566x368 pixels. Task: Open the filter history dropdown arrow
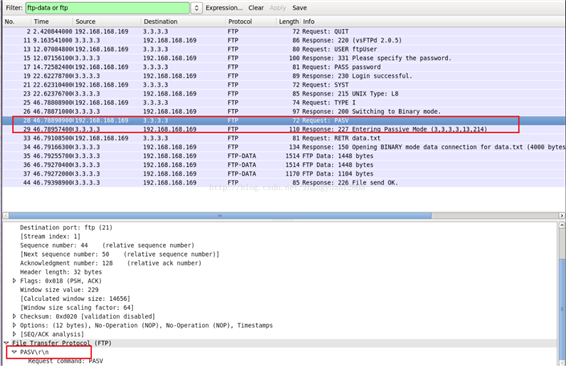[196, 8]
